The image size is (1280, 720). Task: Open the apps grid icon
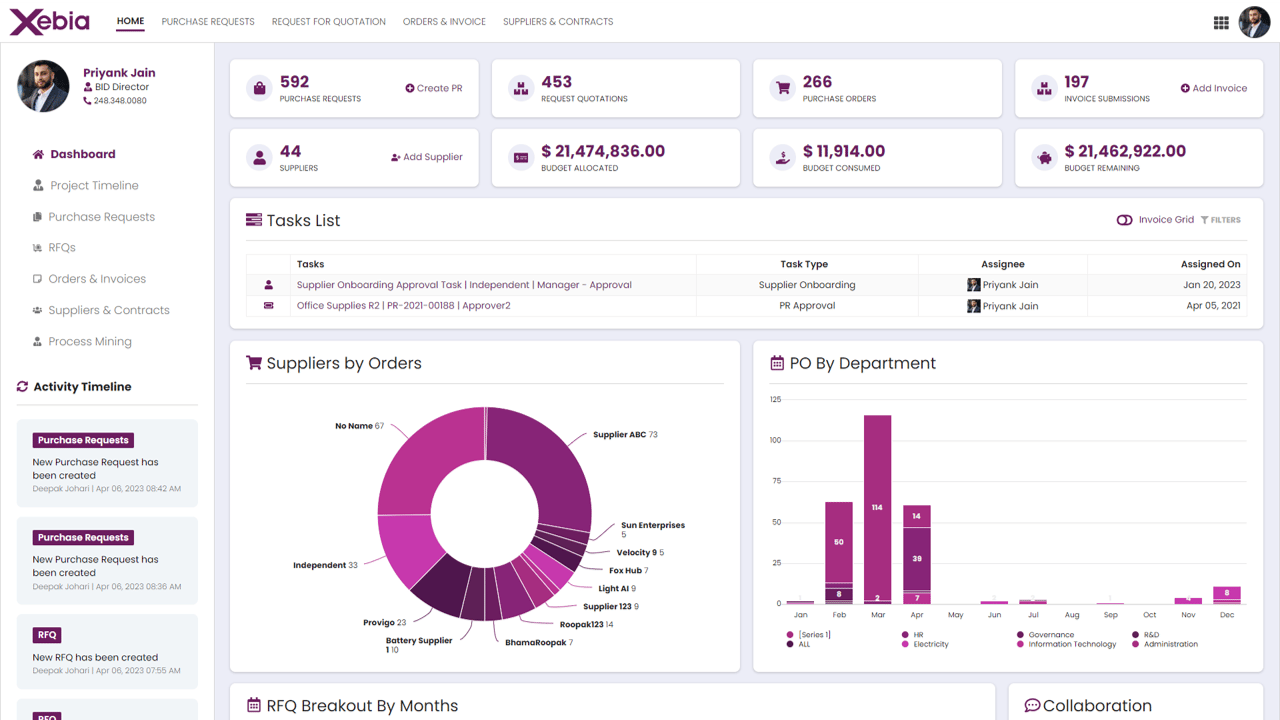1221,22
